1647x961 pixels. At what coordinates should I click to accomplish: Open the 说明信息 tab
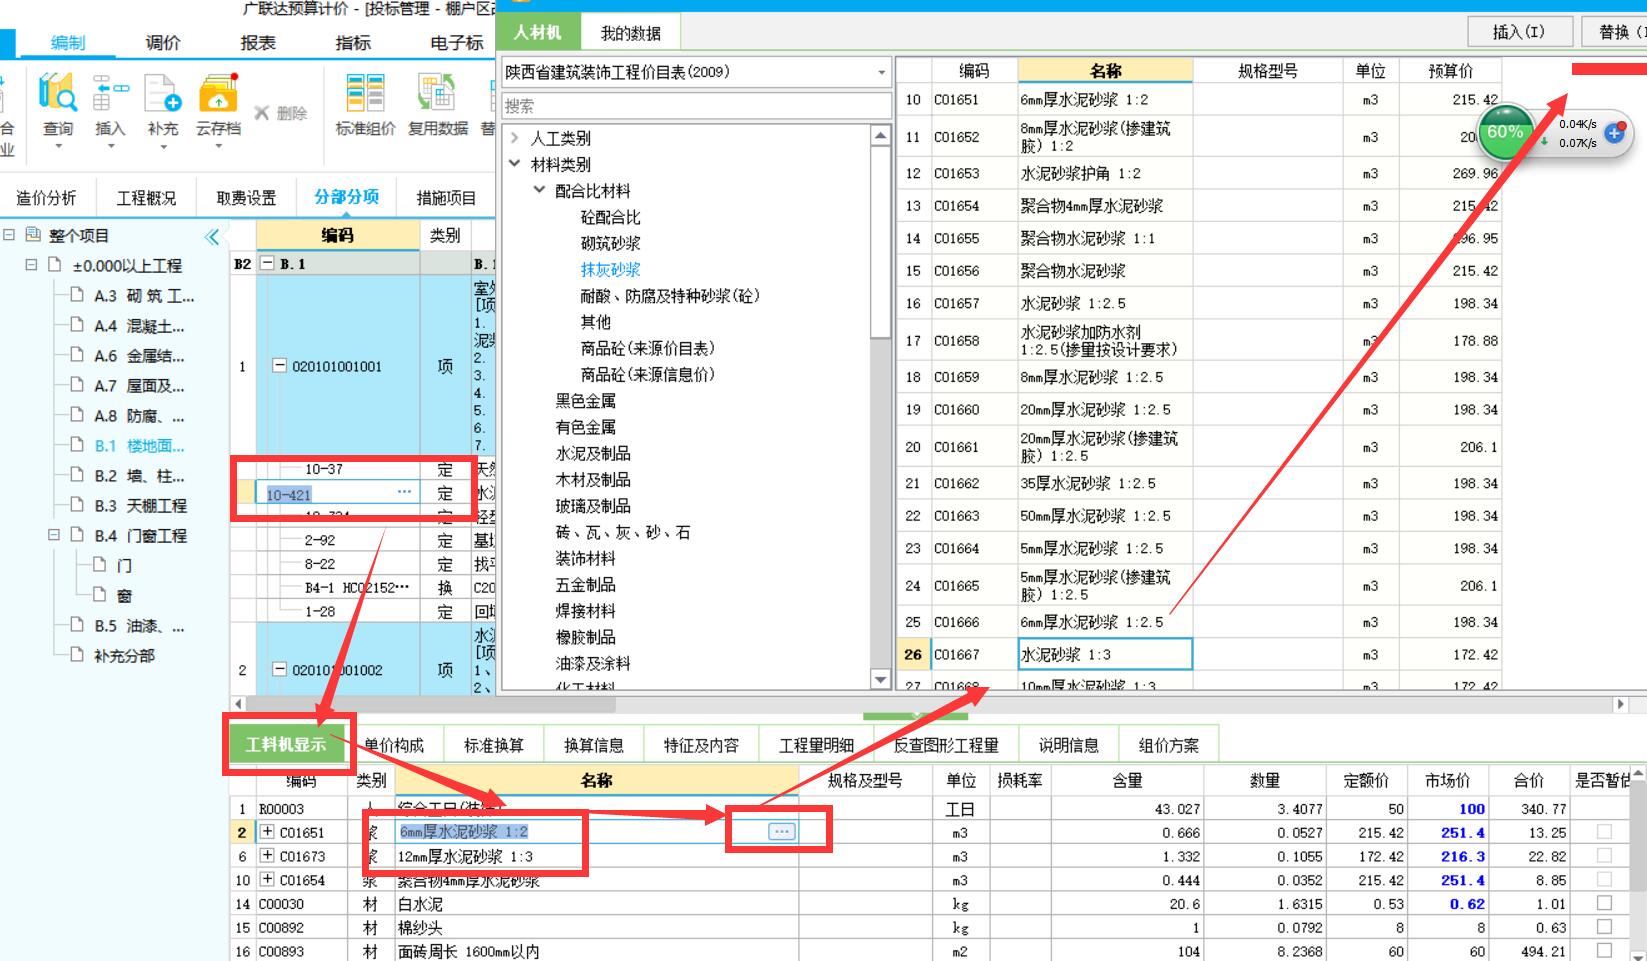tap(1068, 745)
